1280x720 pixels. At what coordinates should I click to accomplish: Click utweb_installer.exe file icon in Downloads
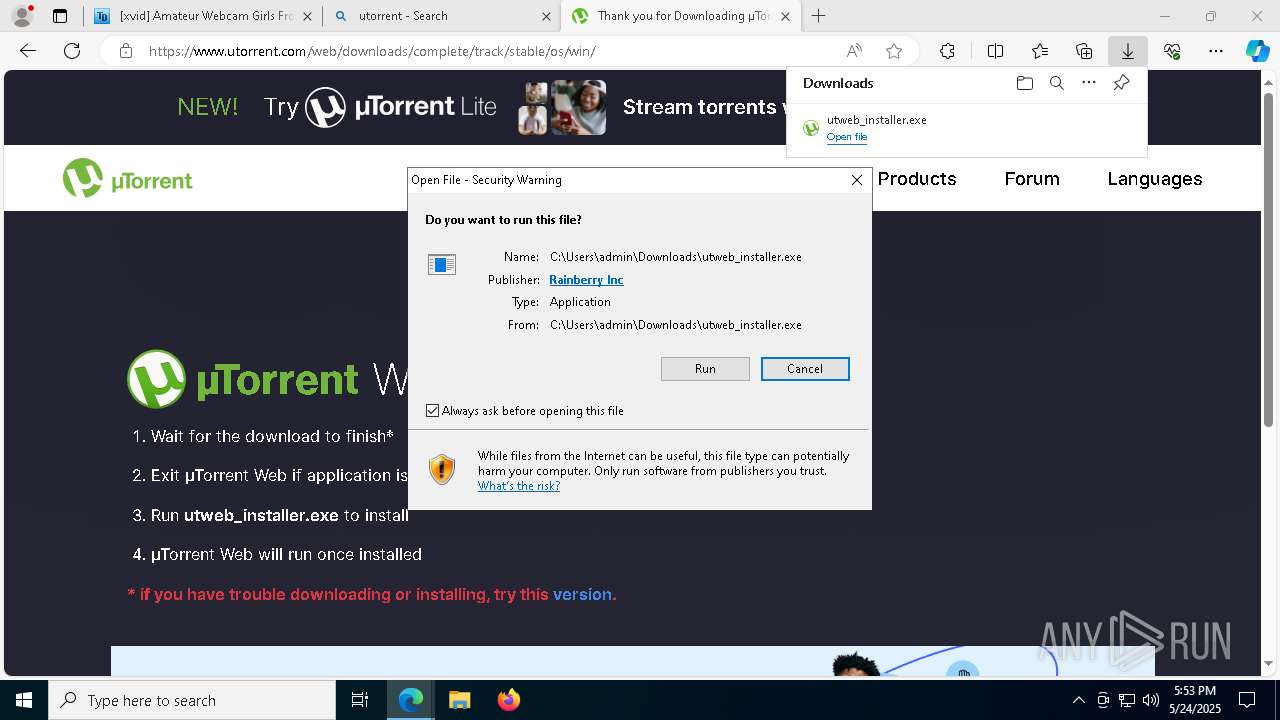pyautogui.click(x=811, y=128)
